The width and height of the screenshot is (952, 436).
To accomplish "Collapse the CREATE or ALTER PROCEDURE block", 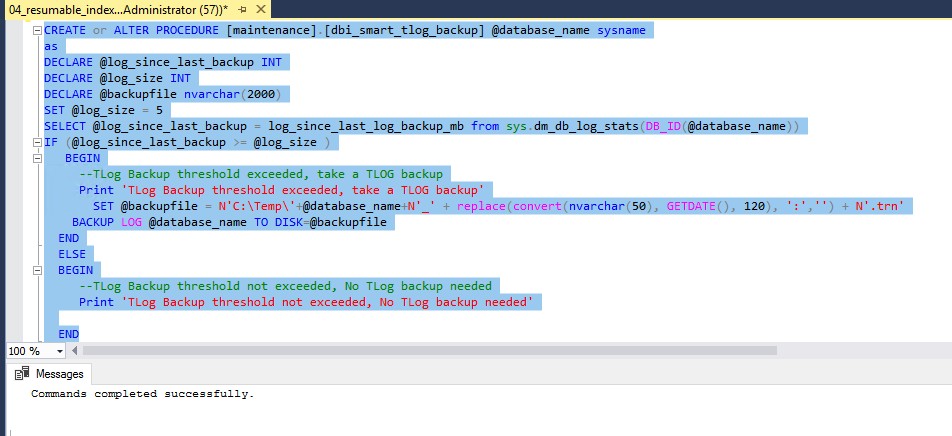I will tap(37, 30).
